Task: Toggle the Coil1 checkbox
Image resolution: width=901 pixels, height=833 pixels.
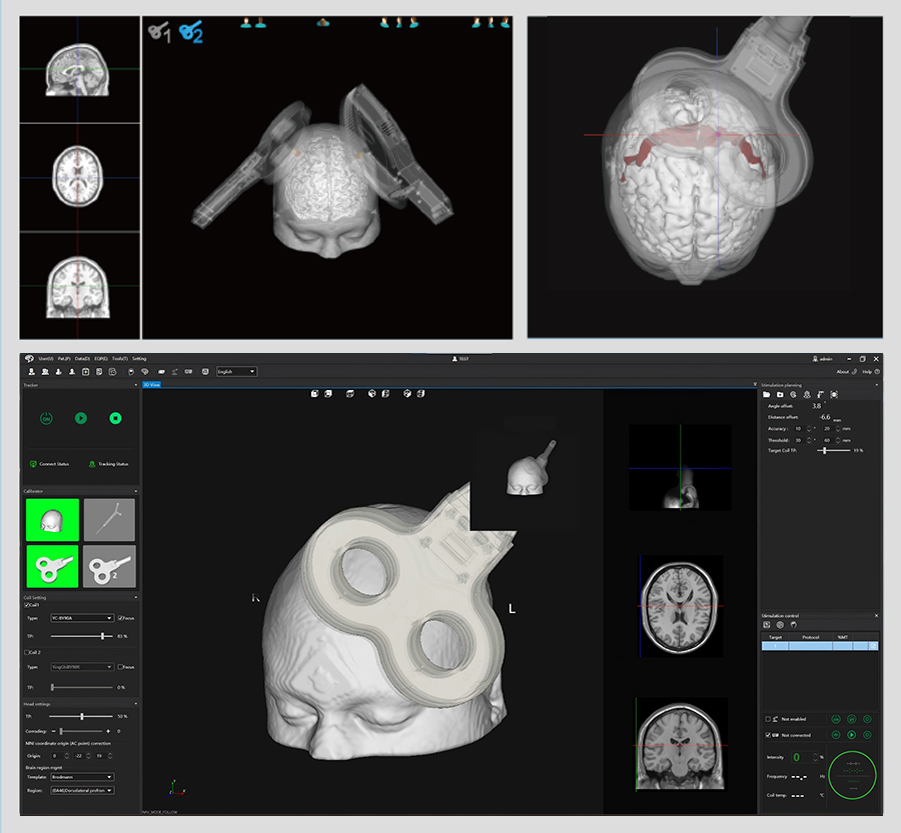Action: 26,605
